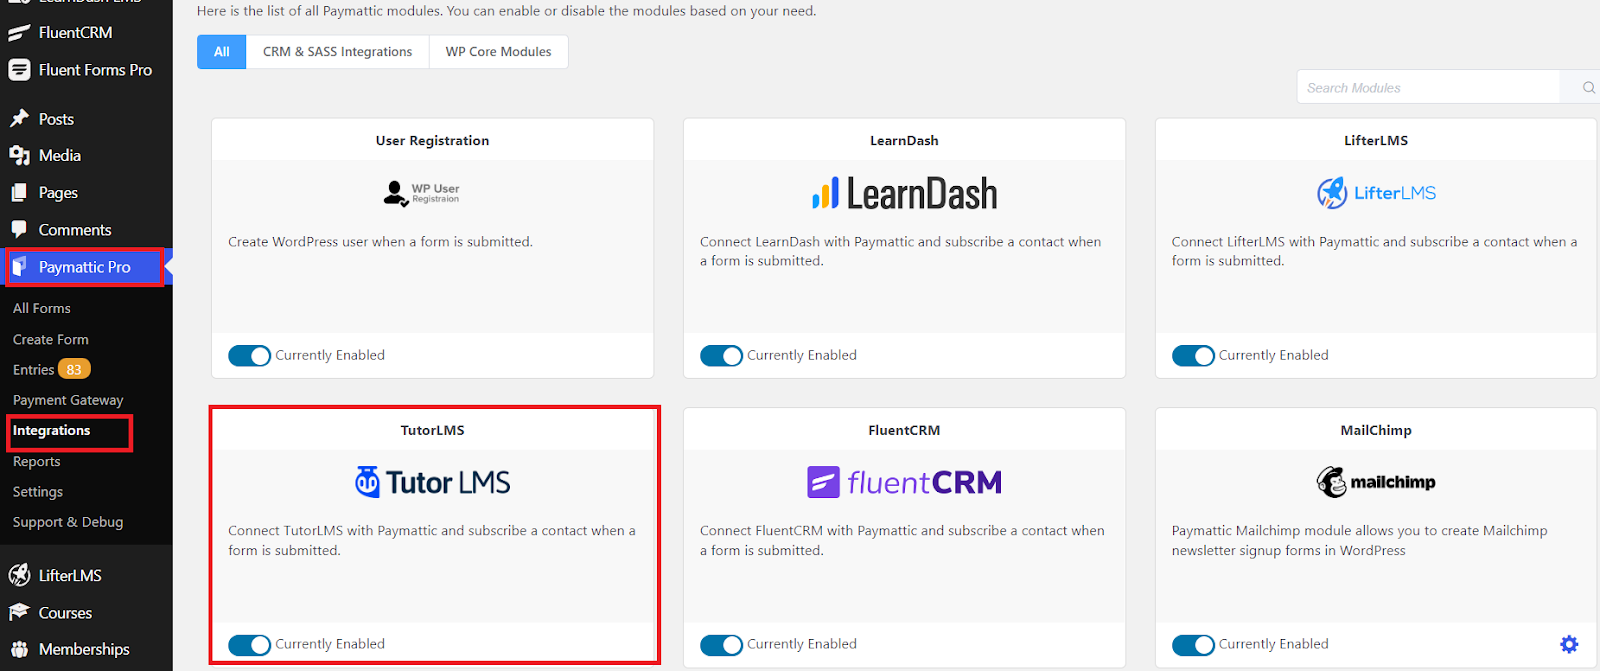Click the LifterLMS card title text
This screenshot has width=1600, height=671.
(1376, 140)
